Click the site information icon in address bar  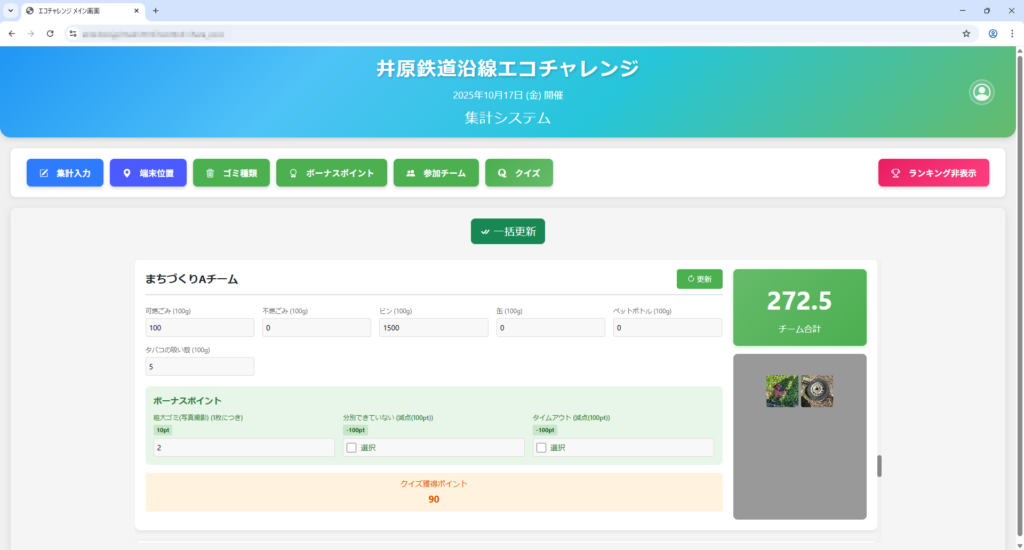coord(73,33)
